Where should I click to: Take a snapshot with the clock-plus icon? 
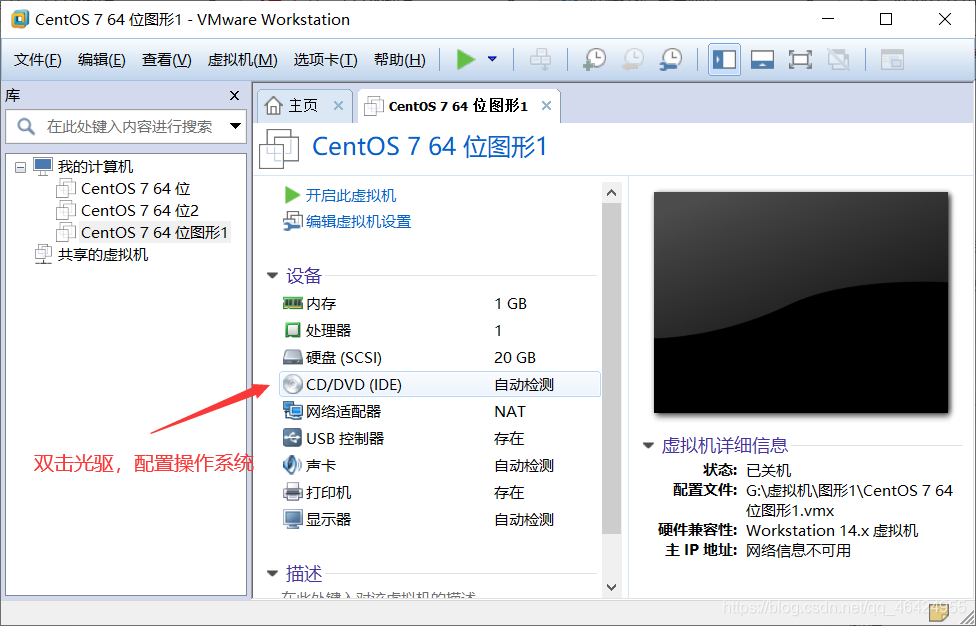[x=595, y=60]
